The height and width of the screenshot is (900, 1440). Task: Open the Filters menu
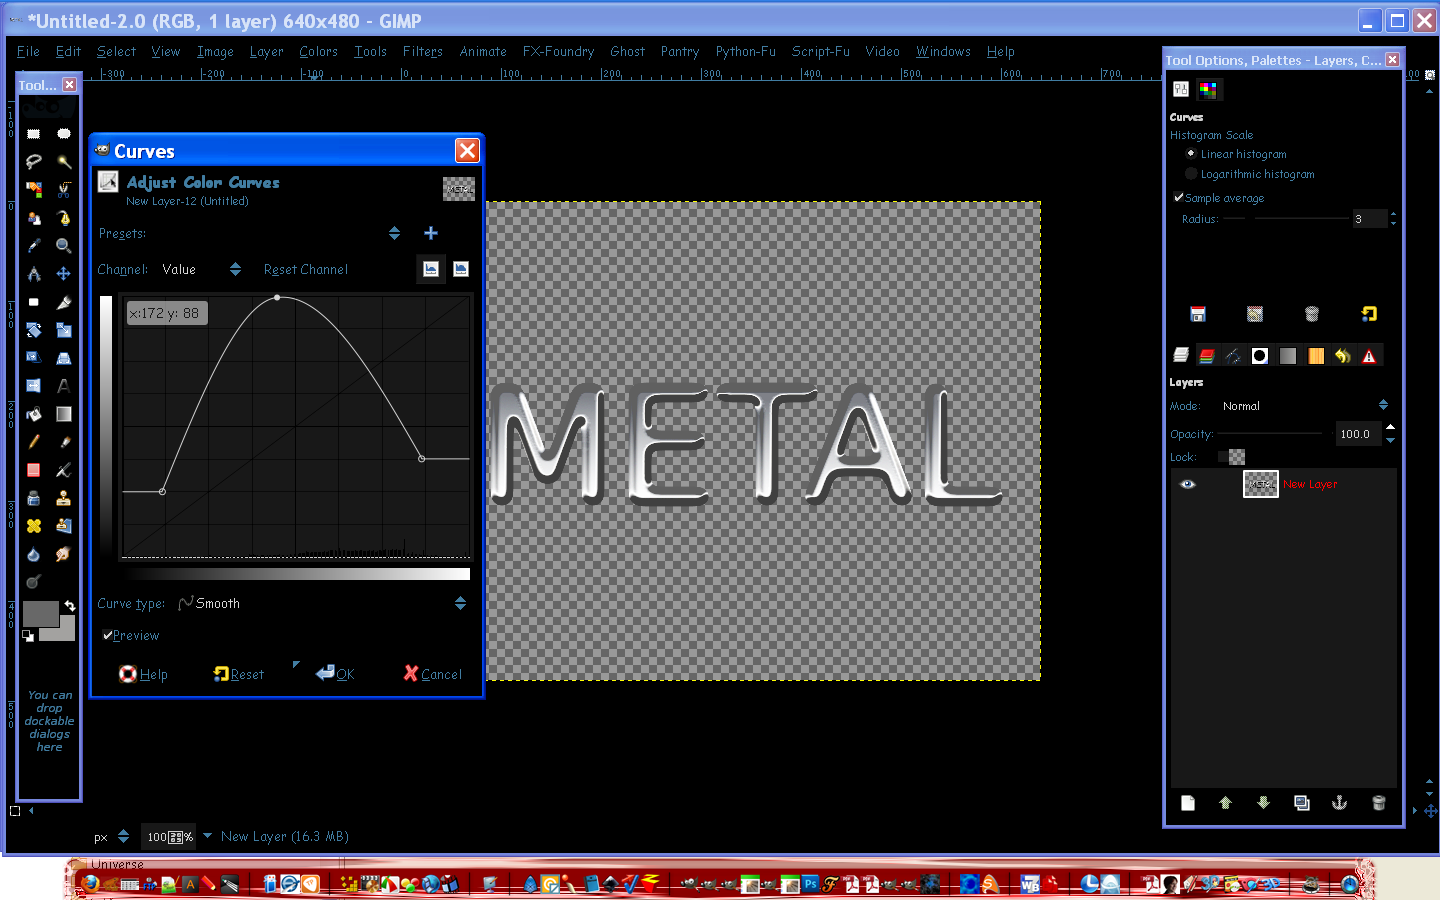pyautogui.click(x=423, y=51)
